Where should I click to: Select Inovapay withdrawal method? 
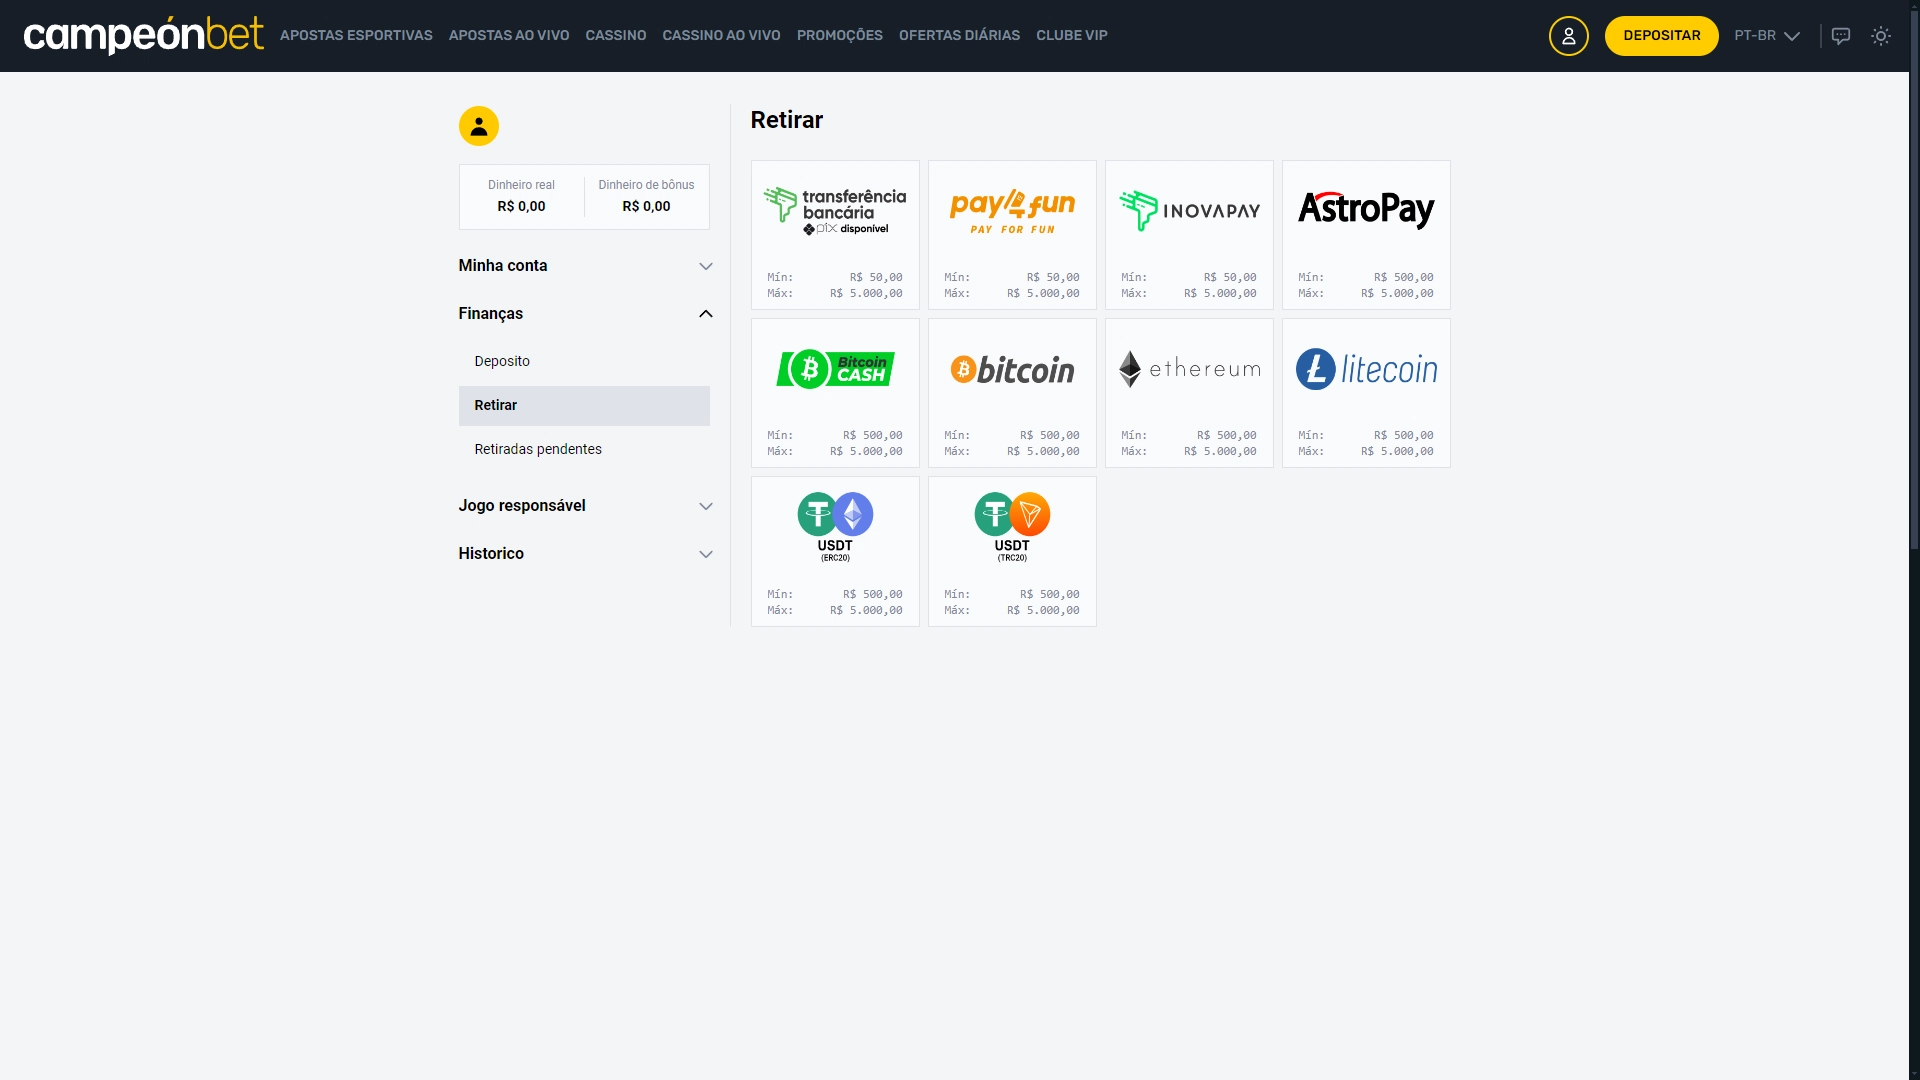pos(1189,235)
